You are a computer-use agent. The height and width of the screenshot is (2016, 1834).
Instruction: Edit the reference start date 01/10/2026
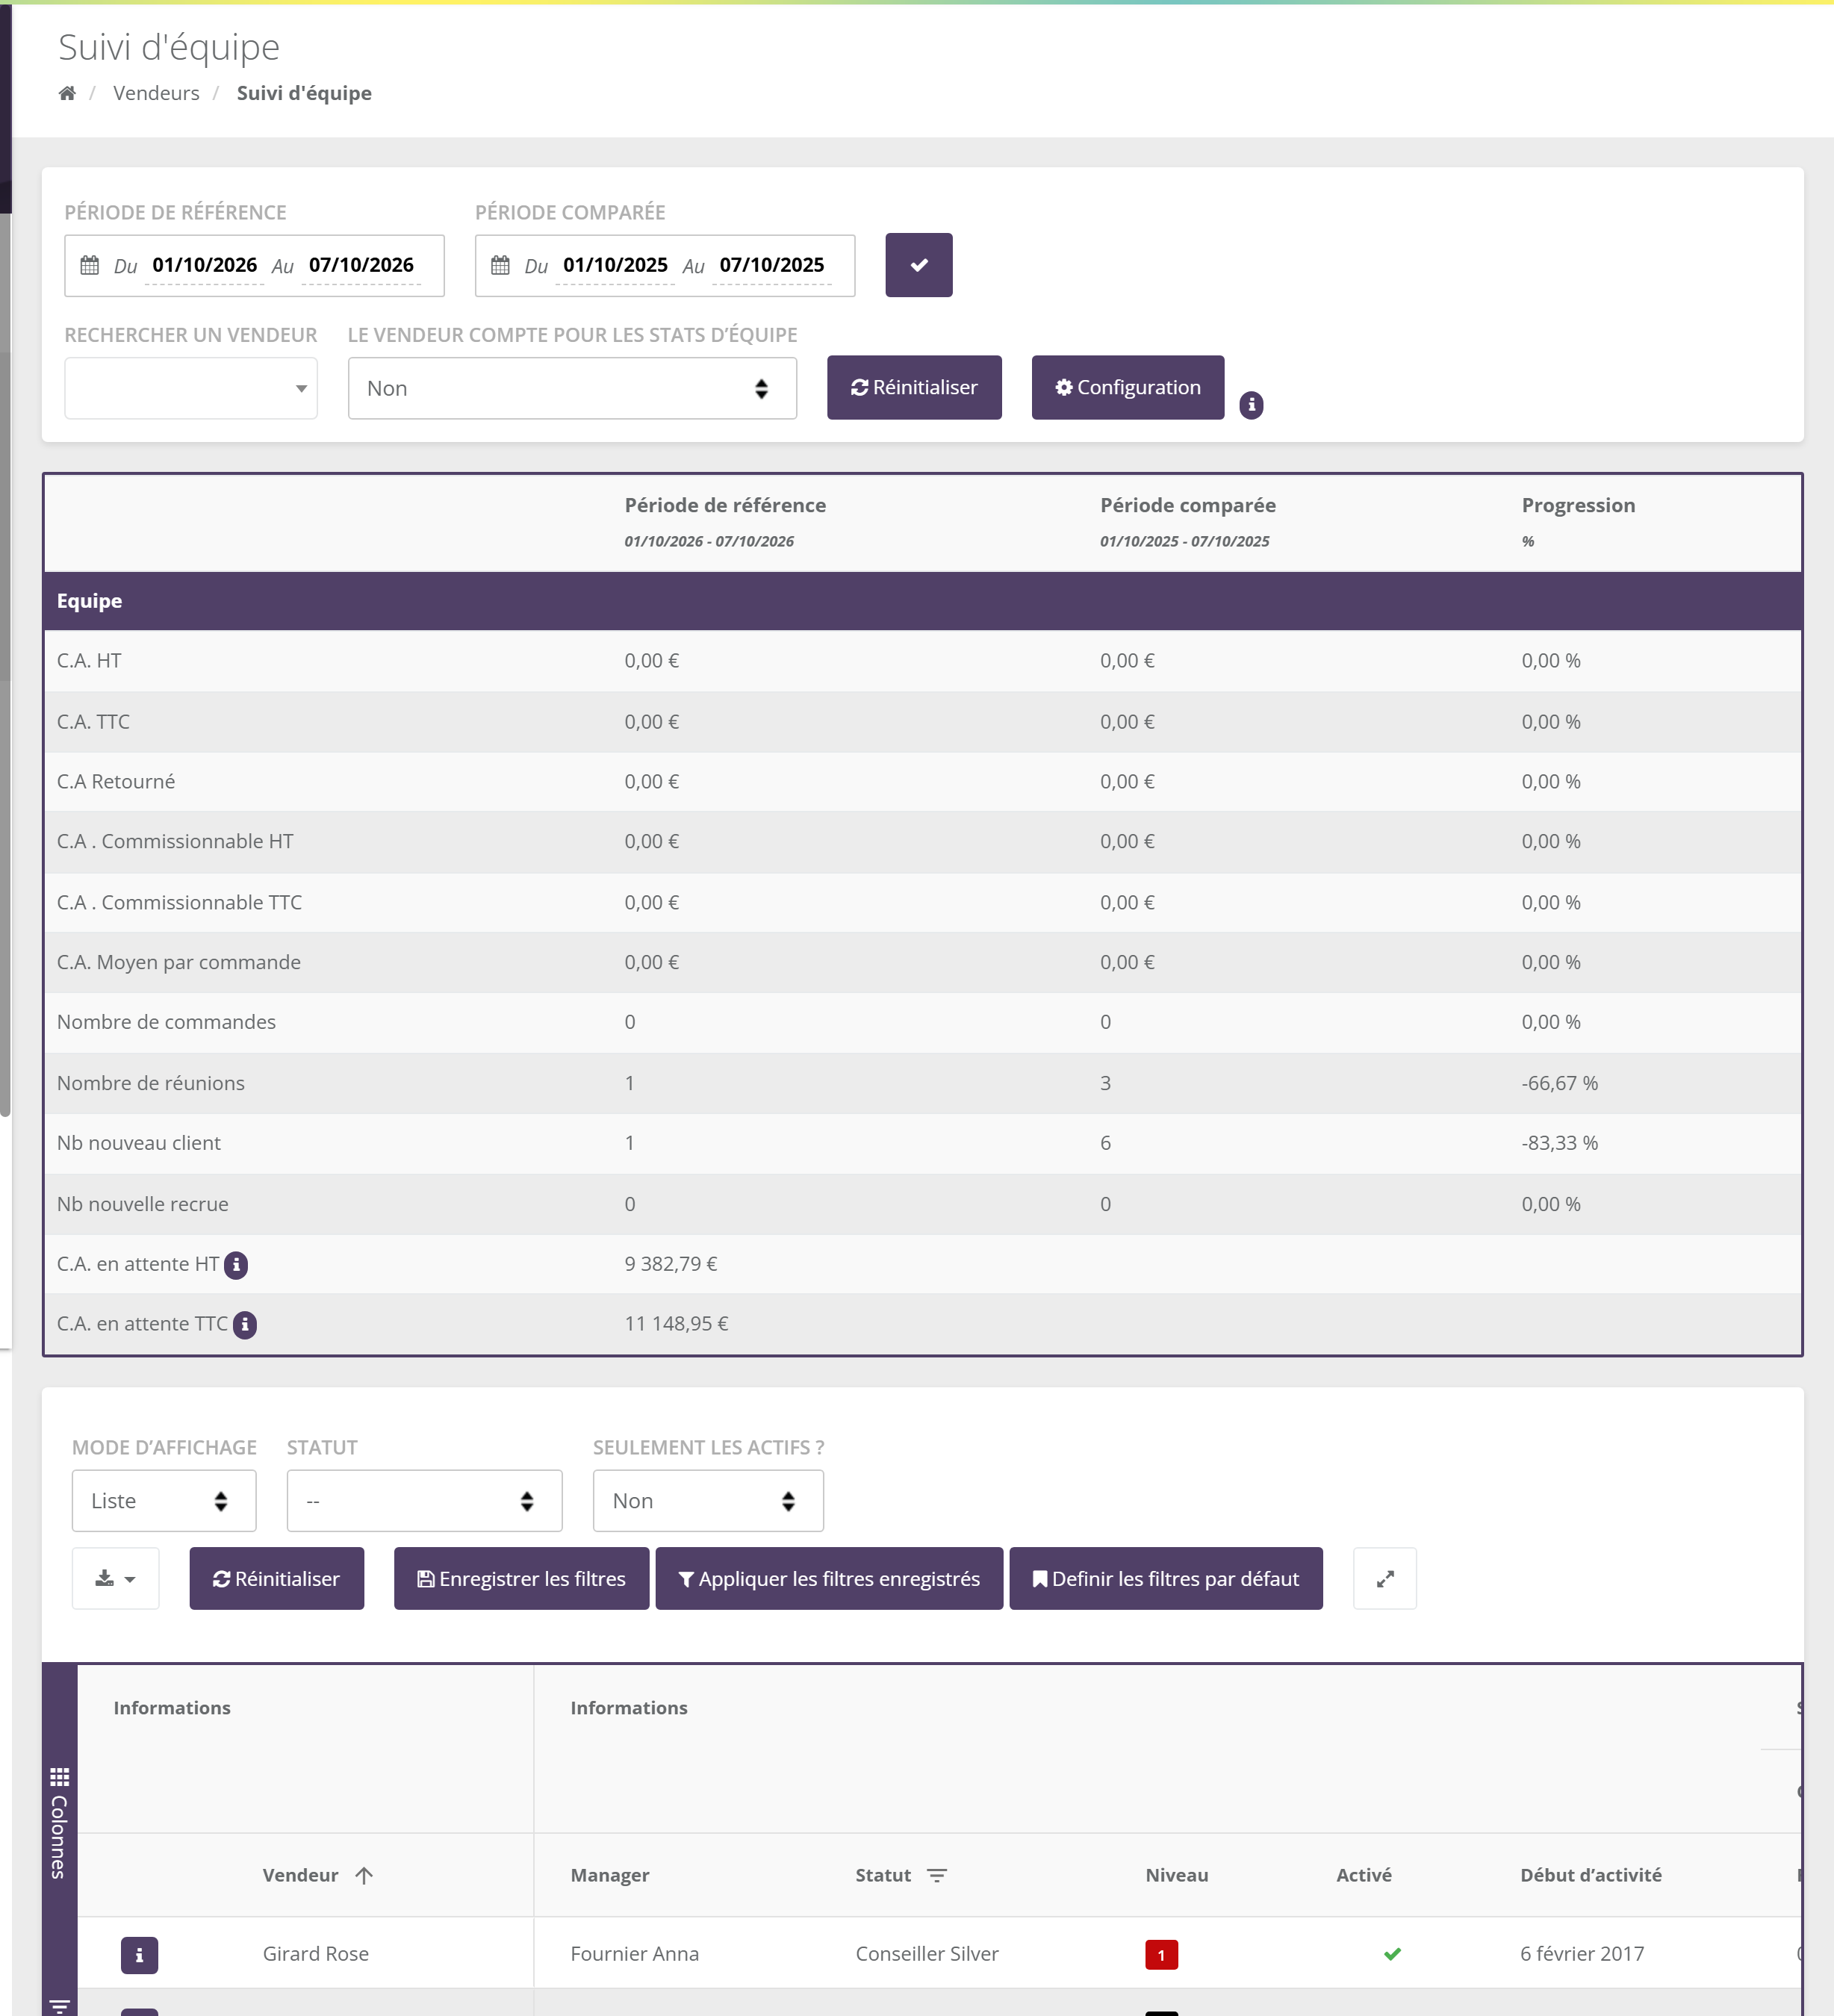pyautogui.click(x=204, y=265)
